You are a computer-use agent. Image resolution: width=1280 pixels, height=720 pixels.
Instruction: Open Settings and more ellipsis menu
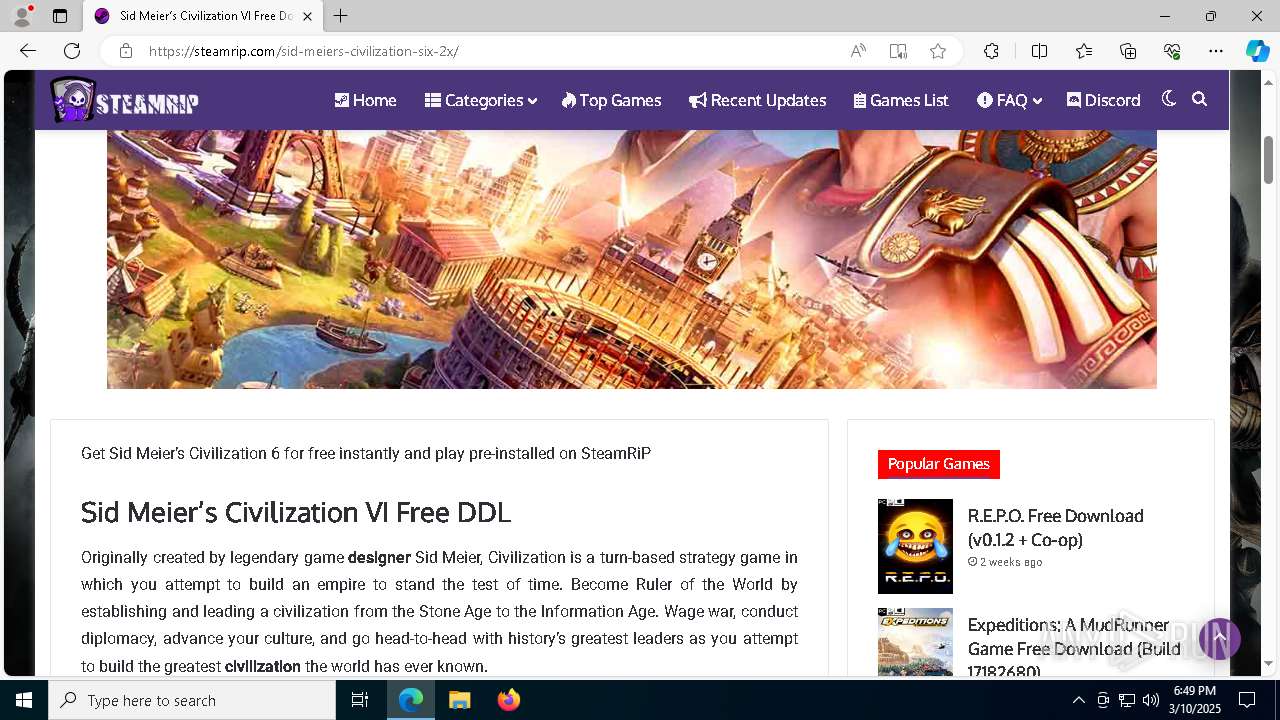coord(1216,51)
